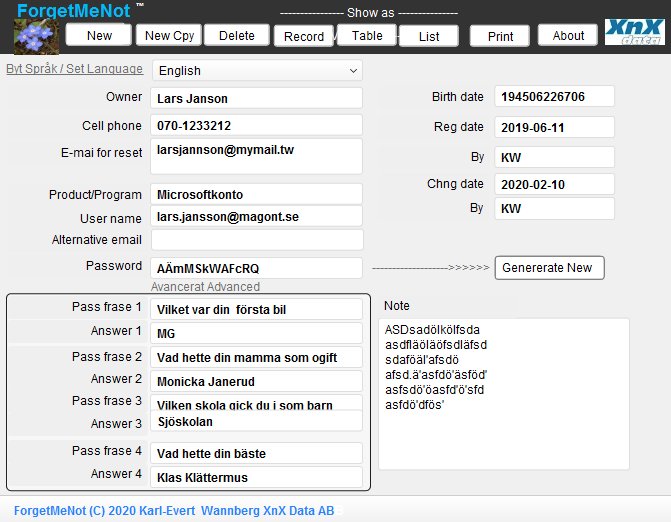
Task: Click the ForgetMeNot title text
Action: (74, 10)
